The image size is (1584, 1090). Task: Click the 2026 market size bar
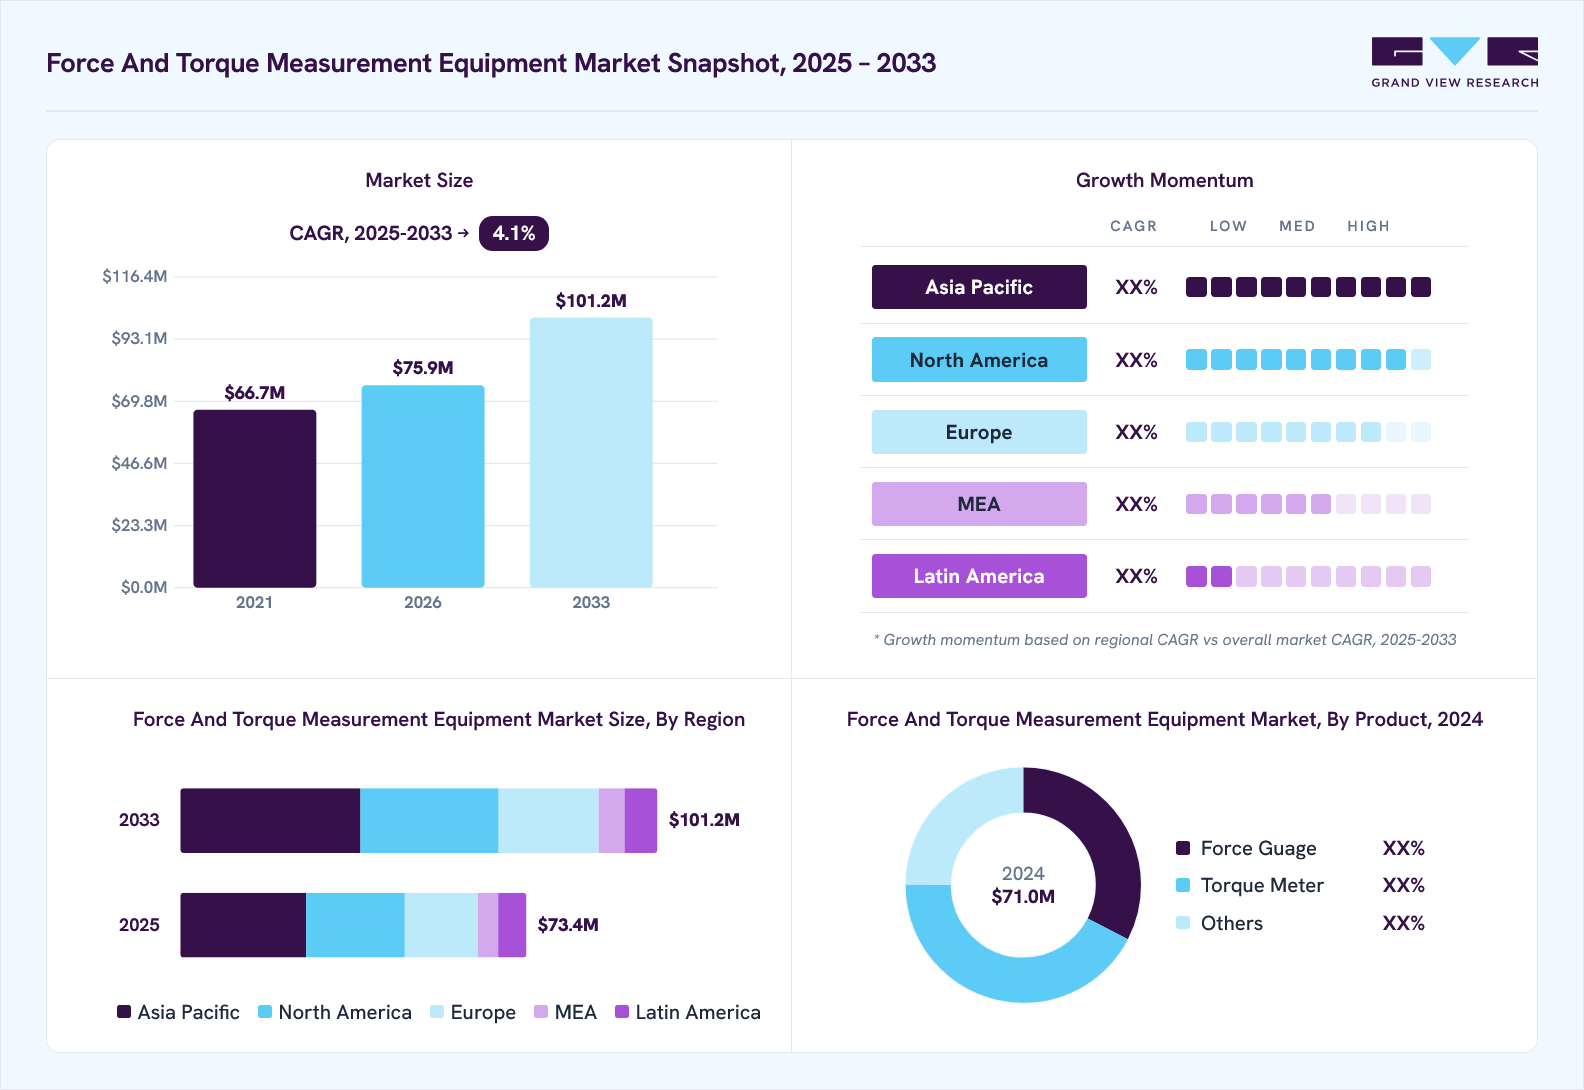(423, 486)
